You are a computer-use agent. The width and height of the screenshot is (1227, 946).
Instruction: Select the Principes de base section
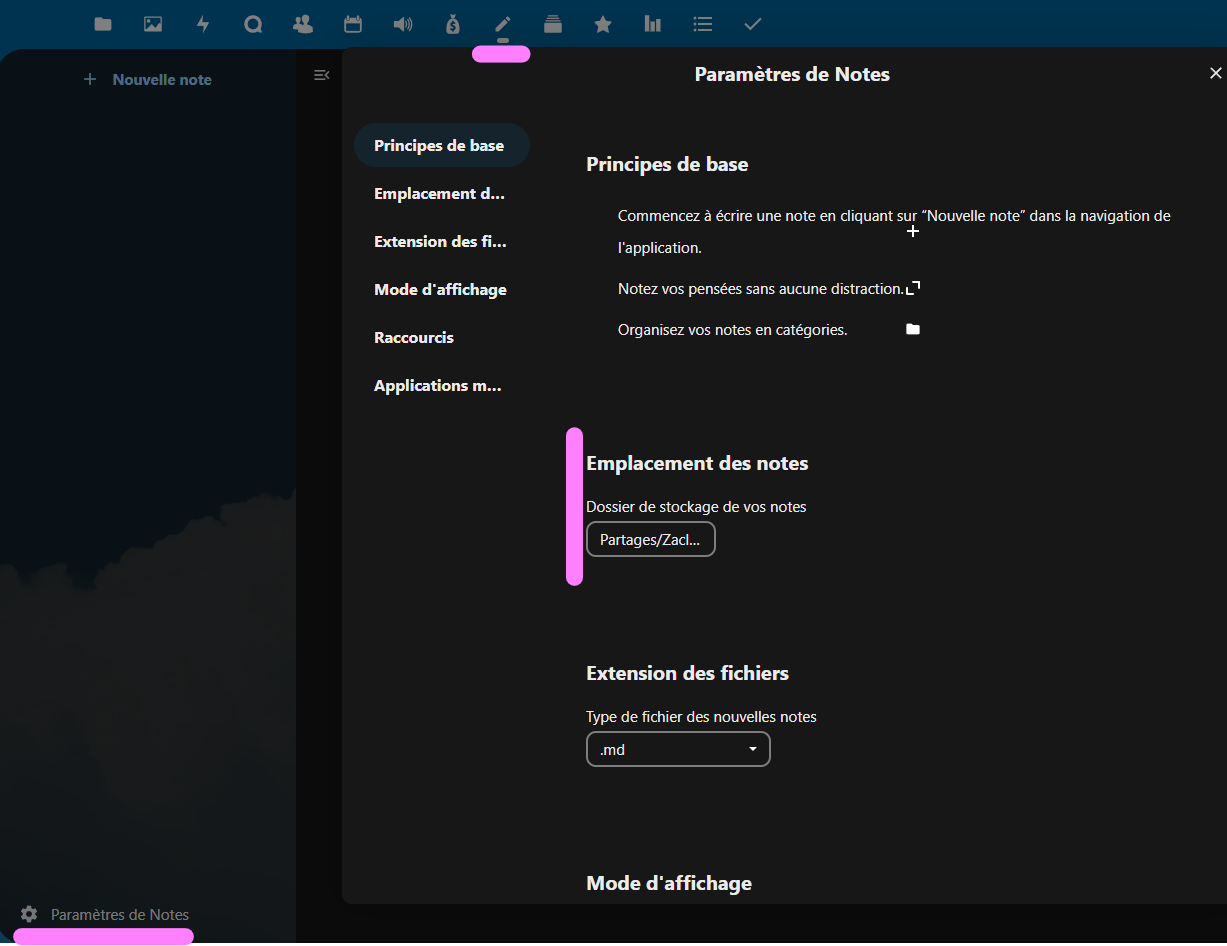point(440,146)
